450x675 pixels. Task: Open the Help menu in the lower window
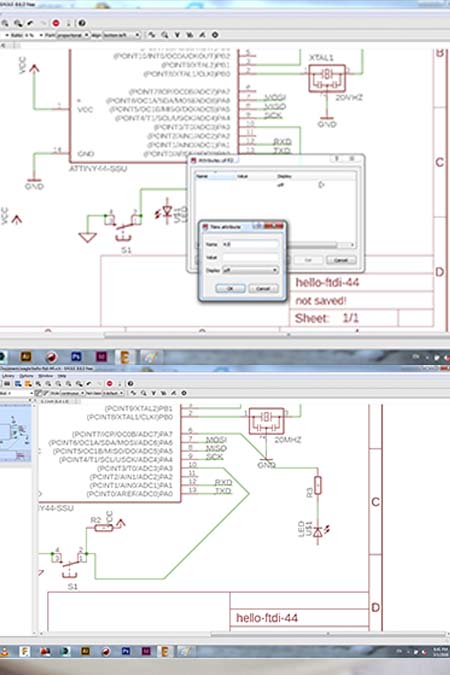[62, 376]
